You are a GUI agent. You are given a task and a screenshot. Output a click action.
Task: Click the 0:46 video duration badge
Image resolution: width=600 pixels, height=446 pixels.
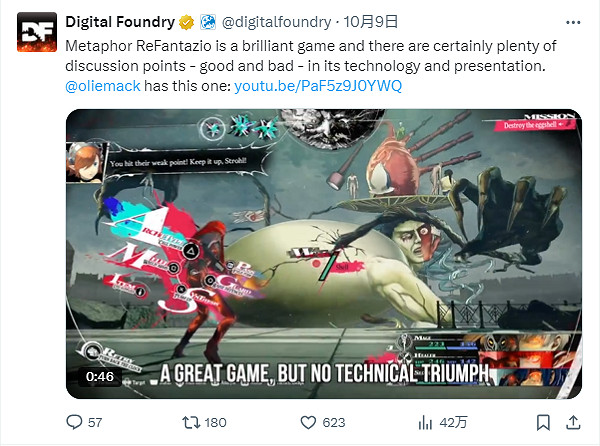[x=100, y=377]
